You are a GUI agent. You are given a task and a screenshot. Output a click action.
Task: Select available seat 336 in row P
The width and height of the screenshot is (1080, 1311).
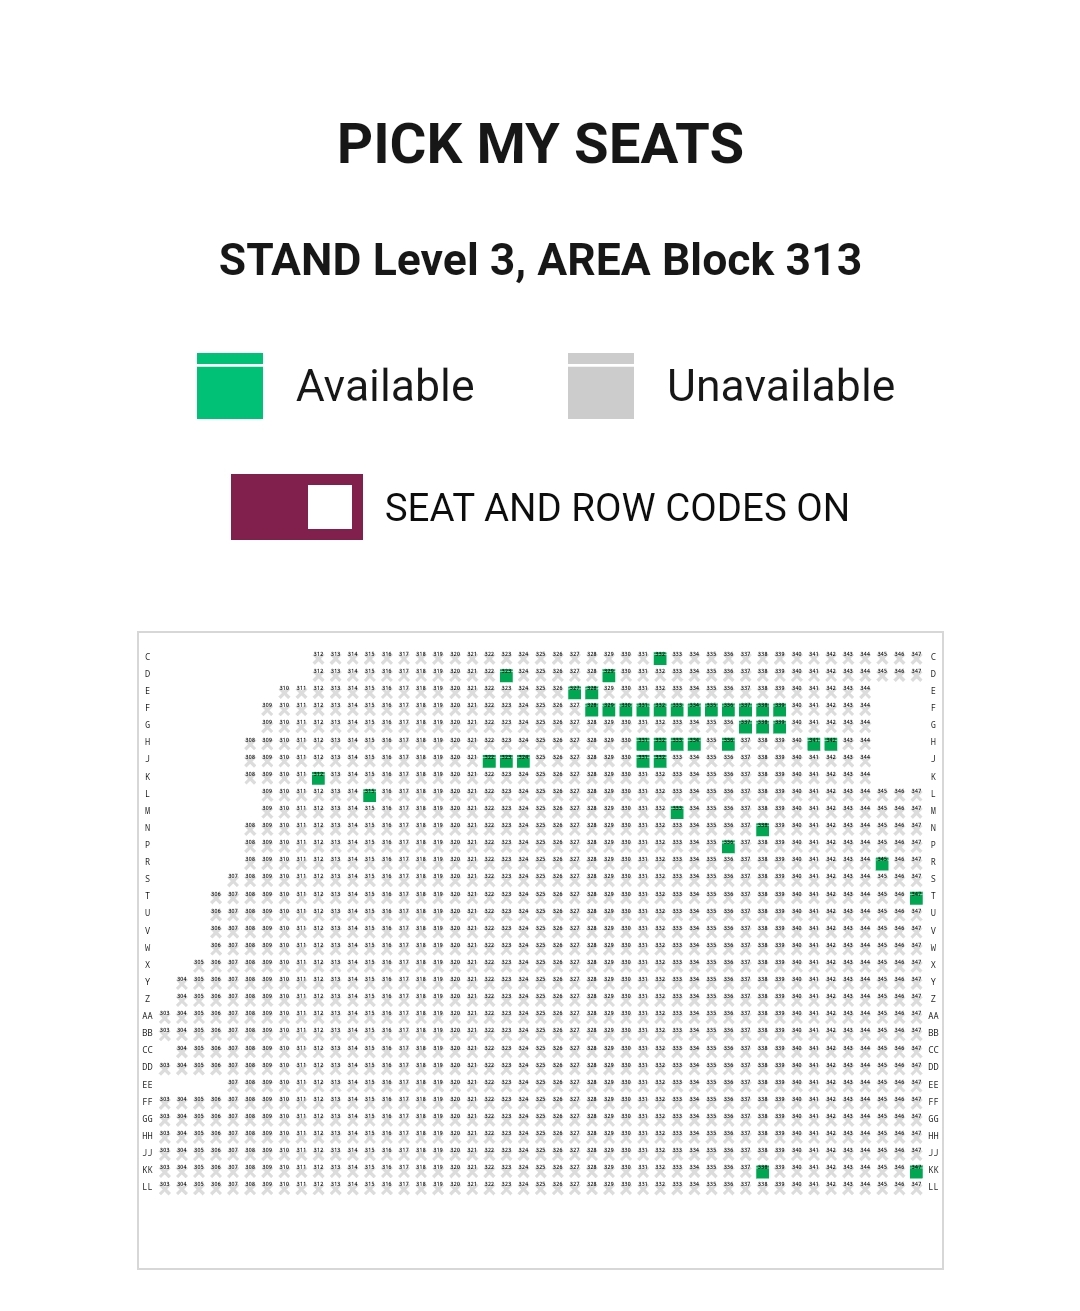728,846
